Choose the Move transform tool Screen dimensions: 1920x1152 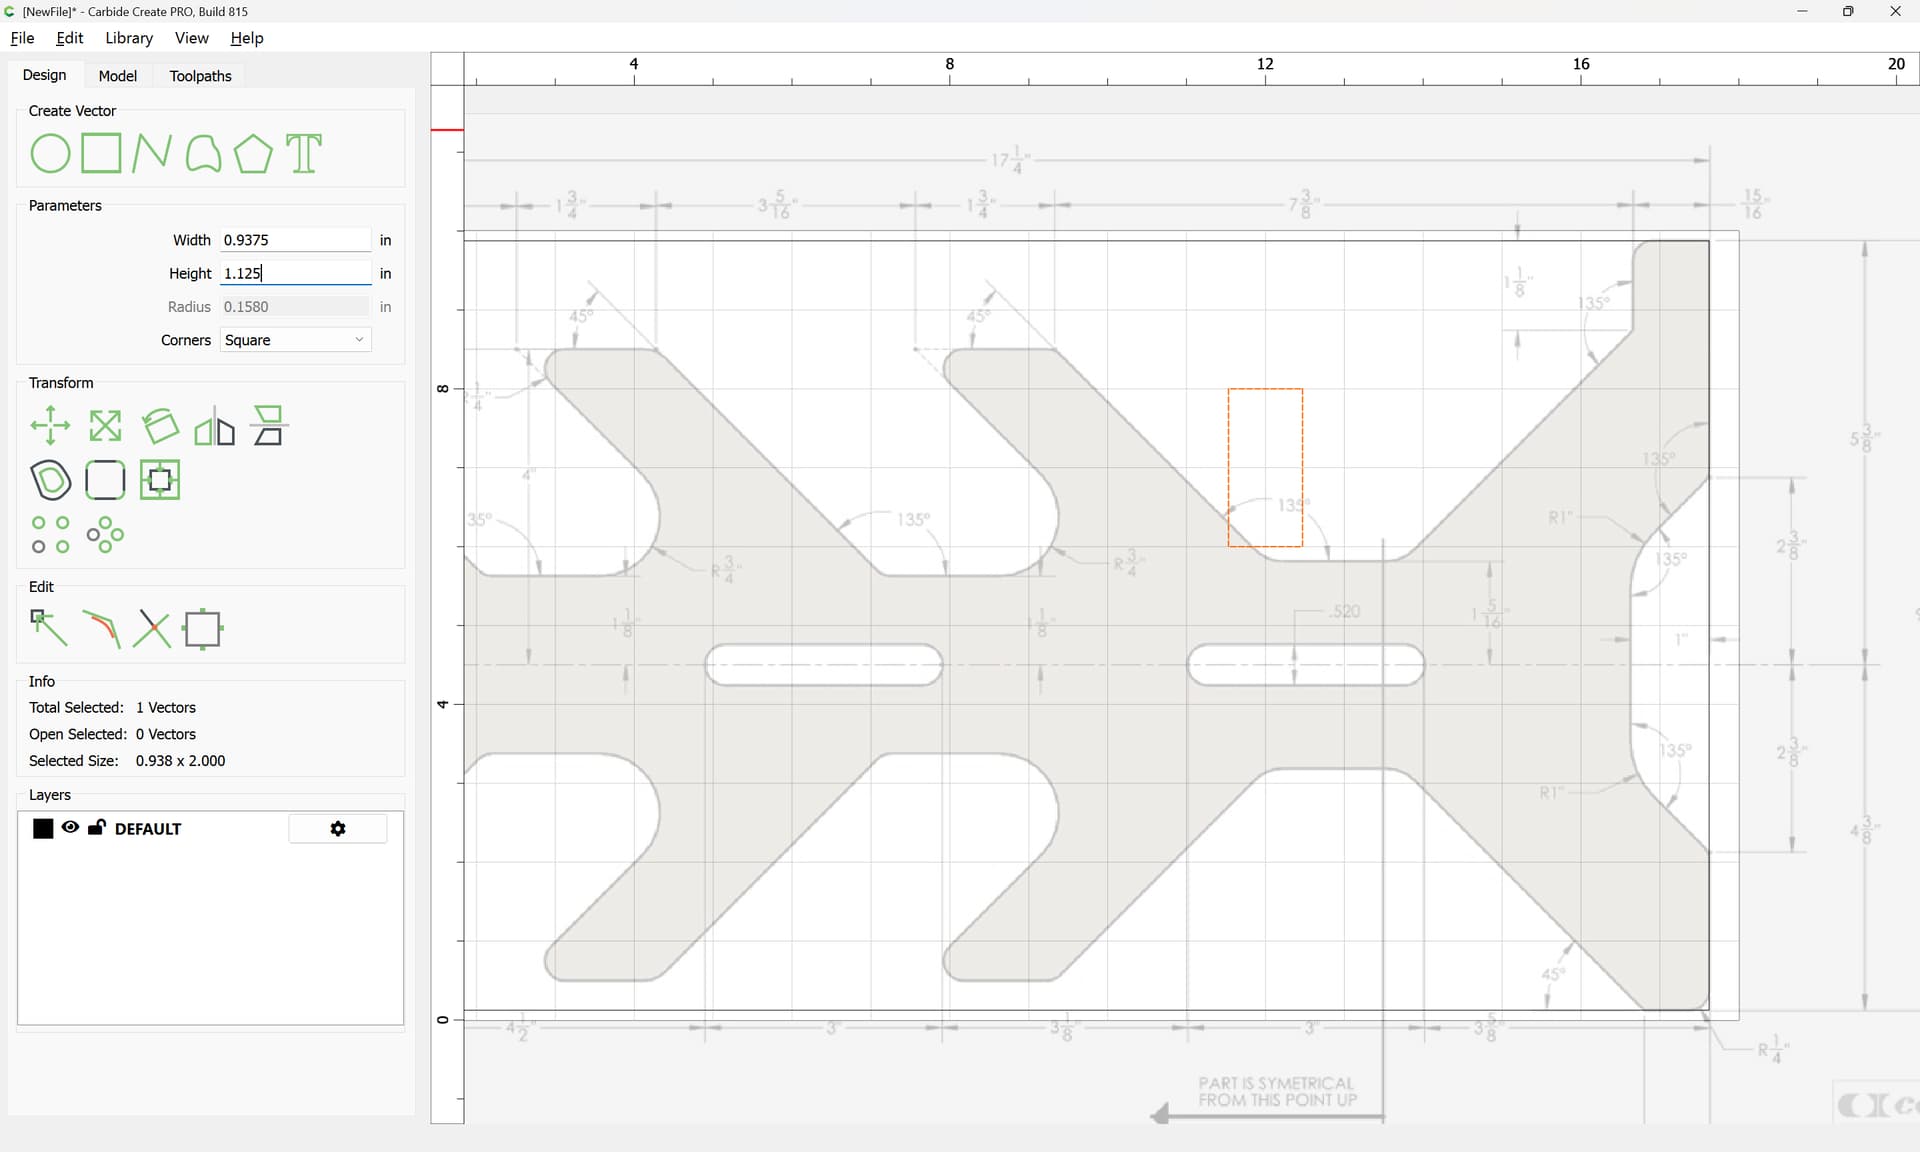click(x=50, y=426)
